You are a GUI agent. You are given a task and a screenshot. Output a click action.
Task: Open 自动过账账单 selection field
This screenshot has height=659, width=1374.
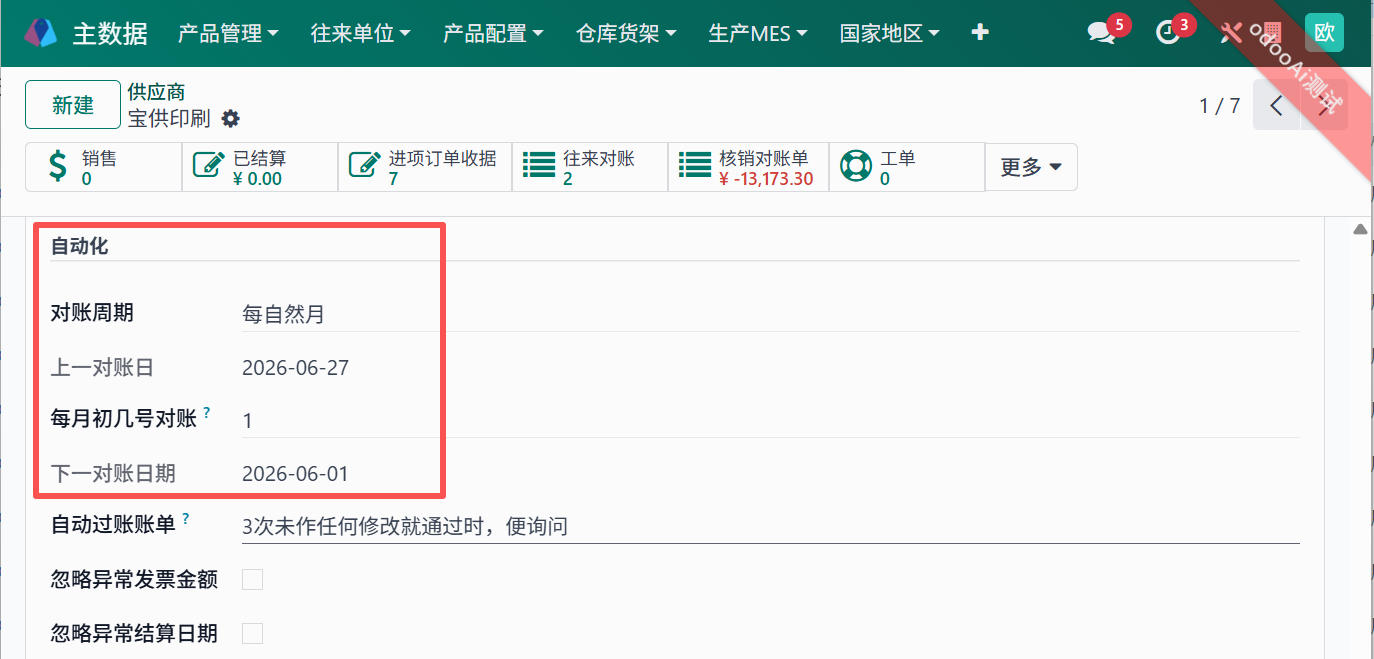click(770, 526)
